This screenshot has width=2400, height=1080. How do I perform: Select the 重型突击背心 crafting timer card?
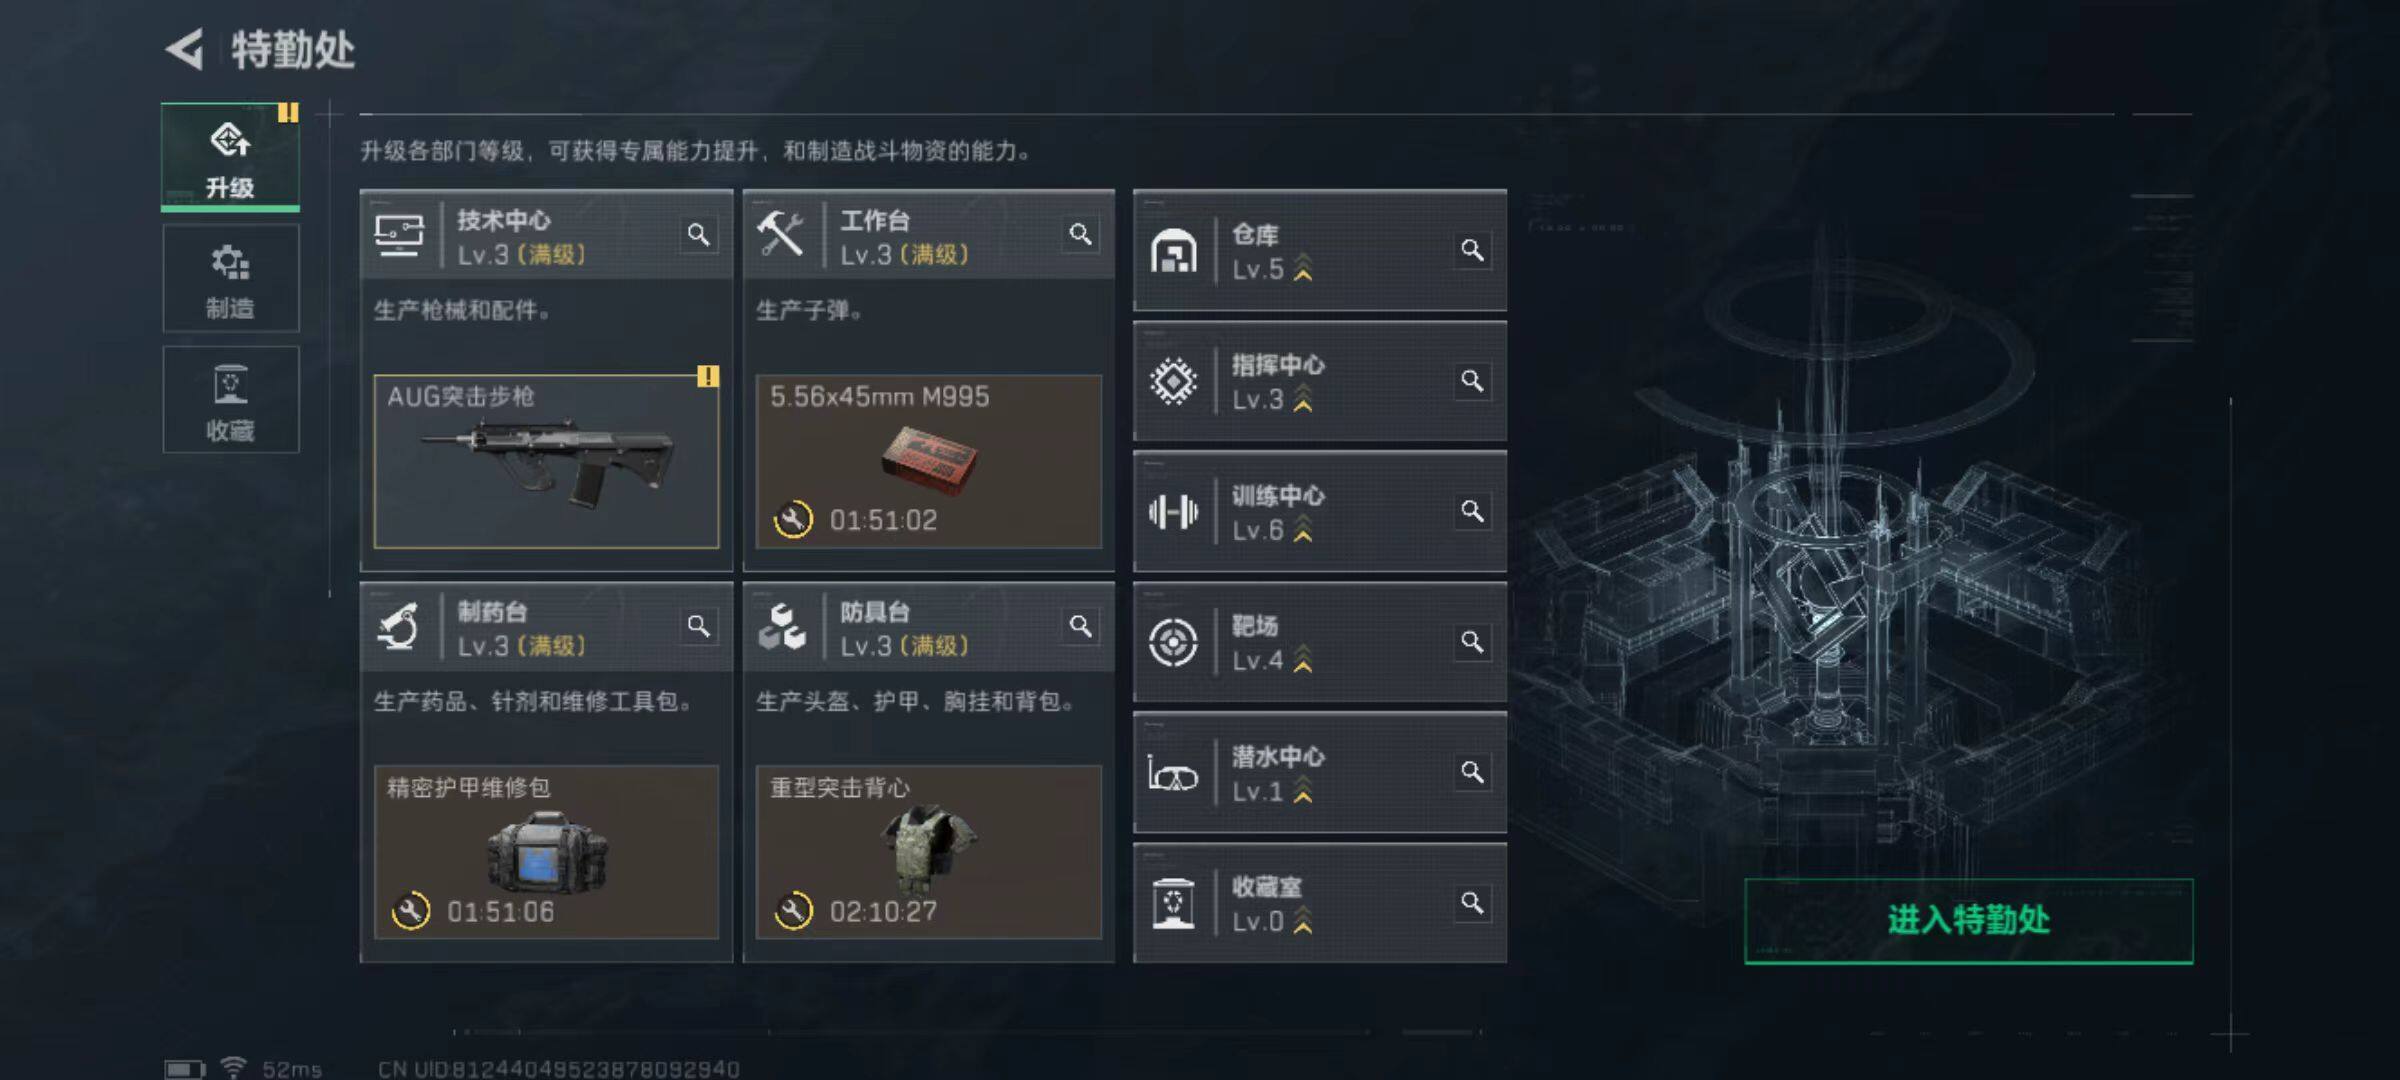[929, 852]
